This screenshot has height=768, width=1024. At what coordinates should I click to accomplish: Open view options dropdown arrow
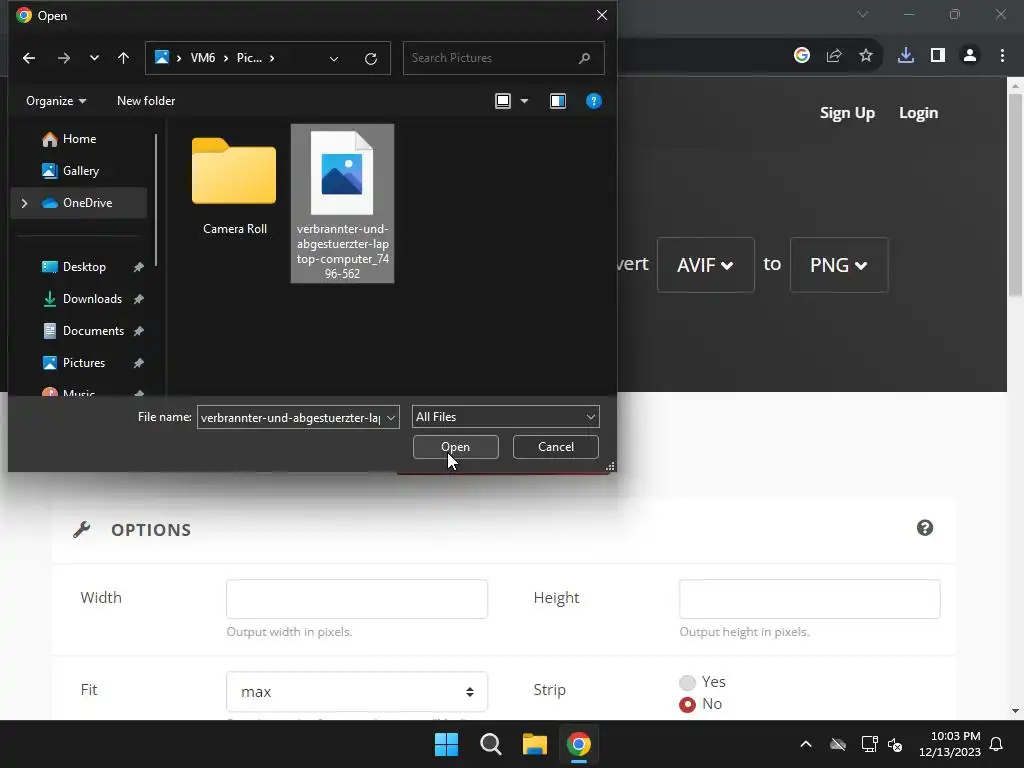tap(524, 101)
